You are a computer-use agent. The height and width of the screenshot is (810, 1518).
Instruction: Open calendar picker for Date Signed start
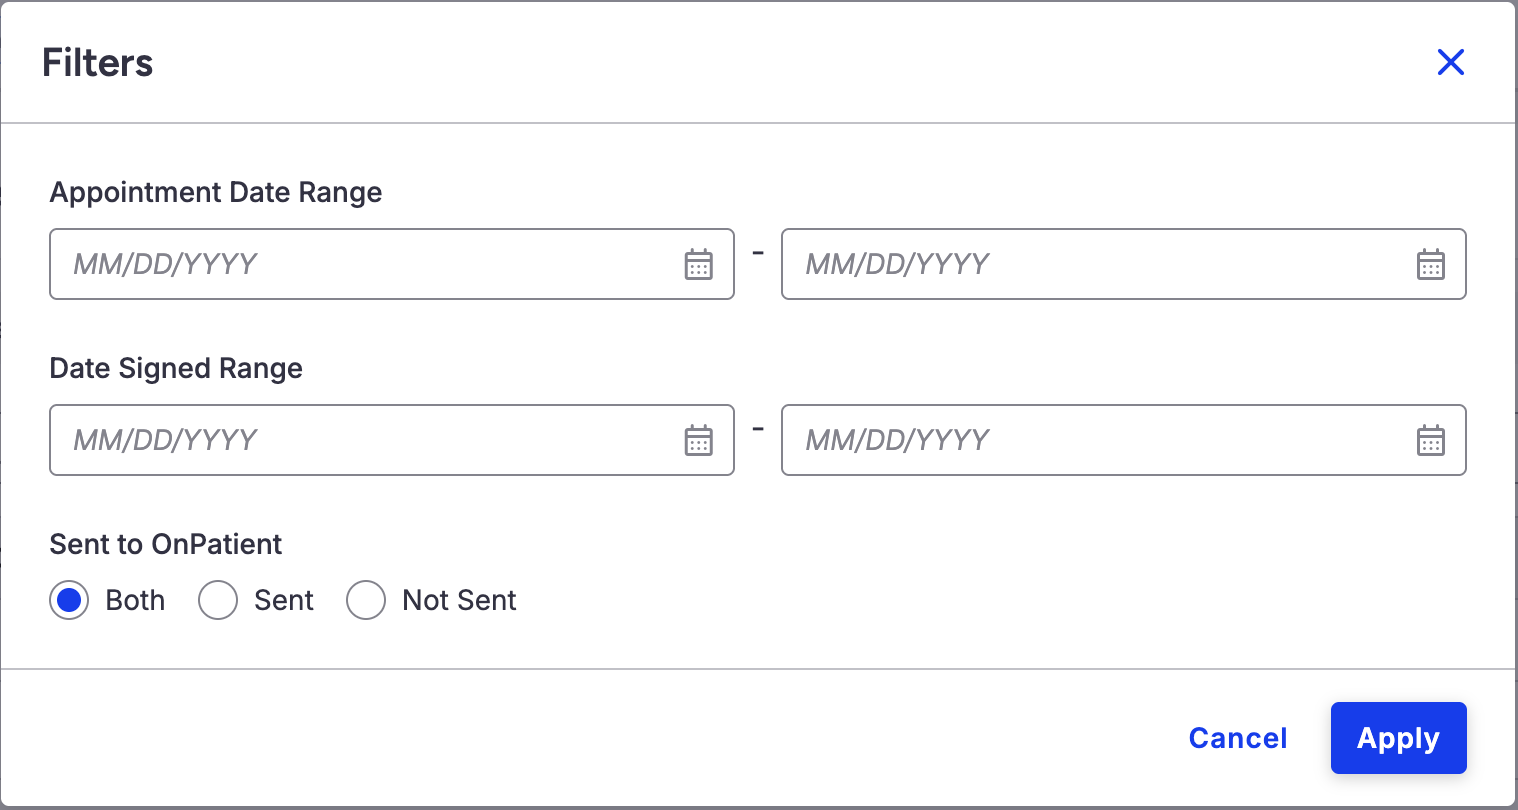pyautogui.click(x=698, y=441)
